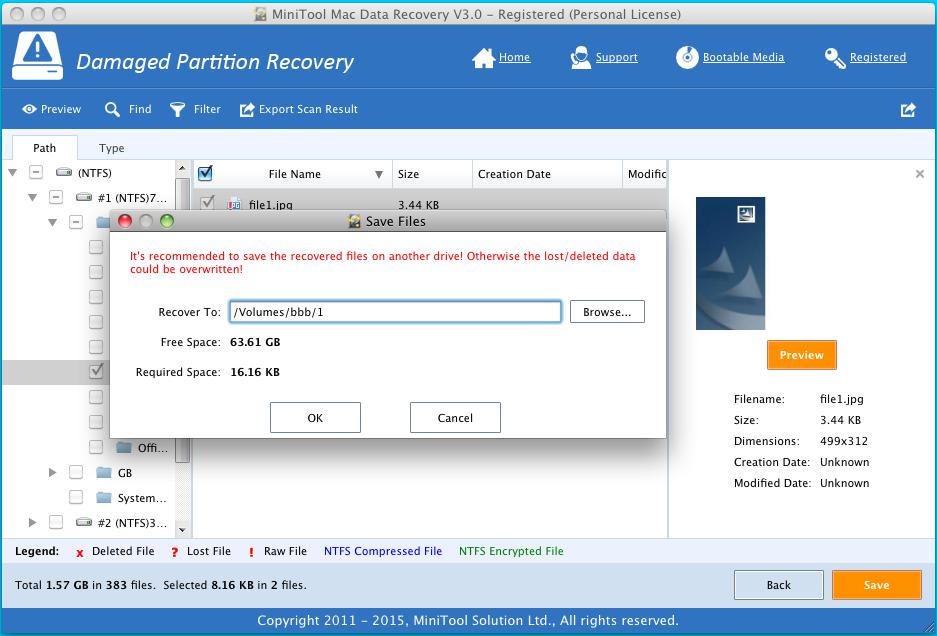Click the file1.jpg preview thumbnail
Viewport: 937px width, 636px height.
(730, 264)
